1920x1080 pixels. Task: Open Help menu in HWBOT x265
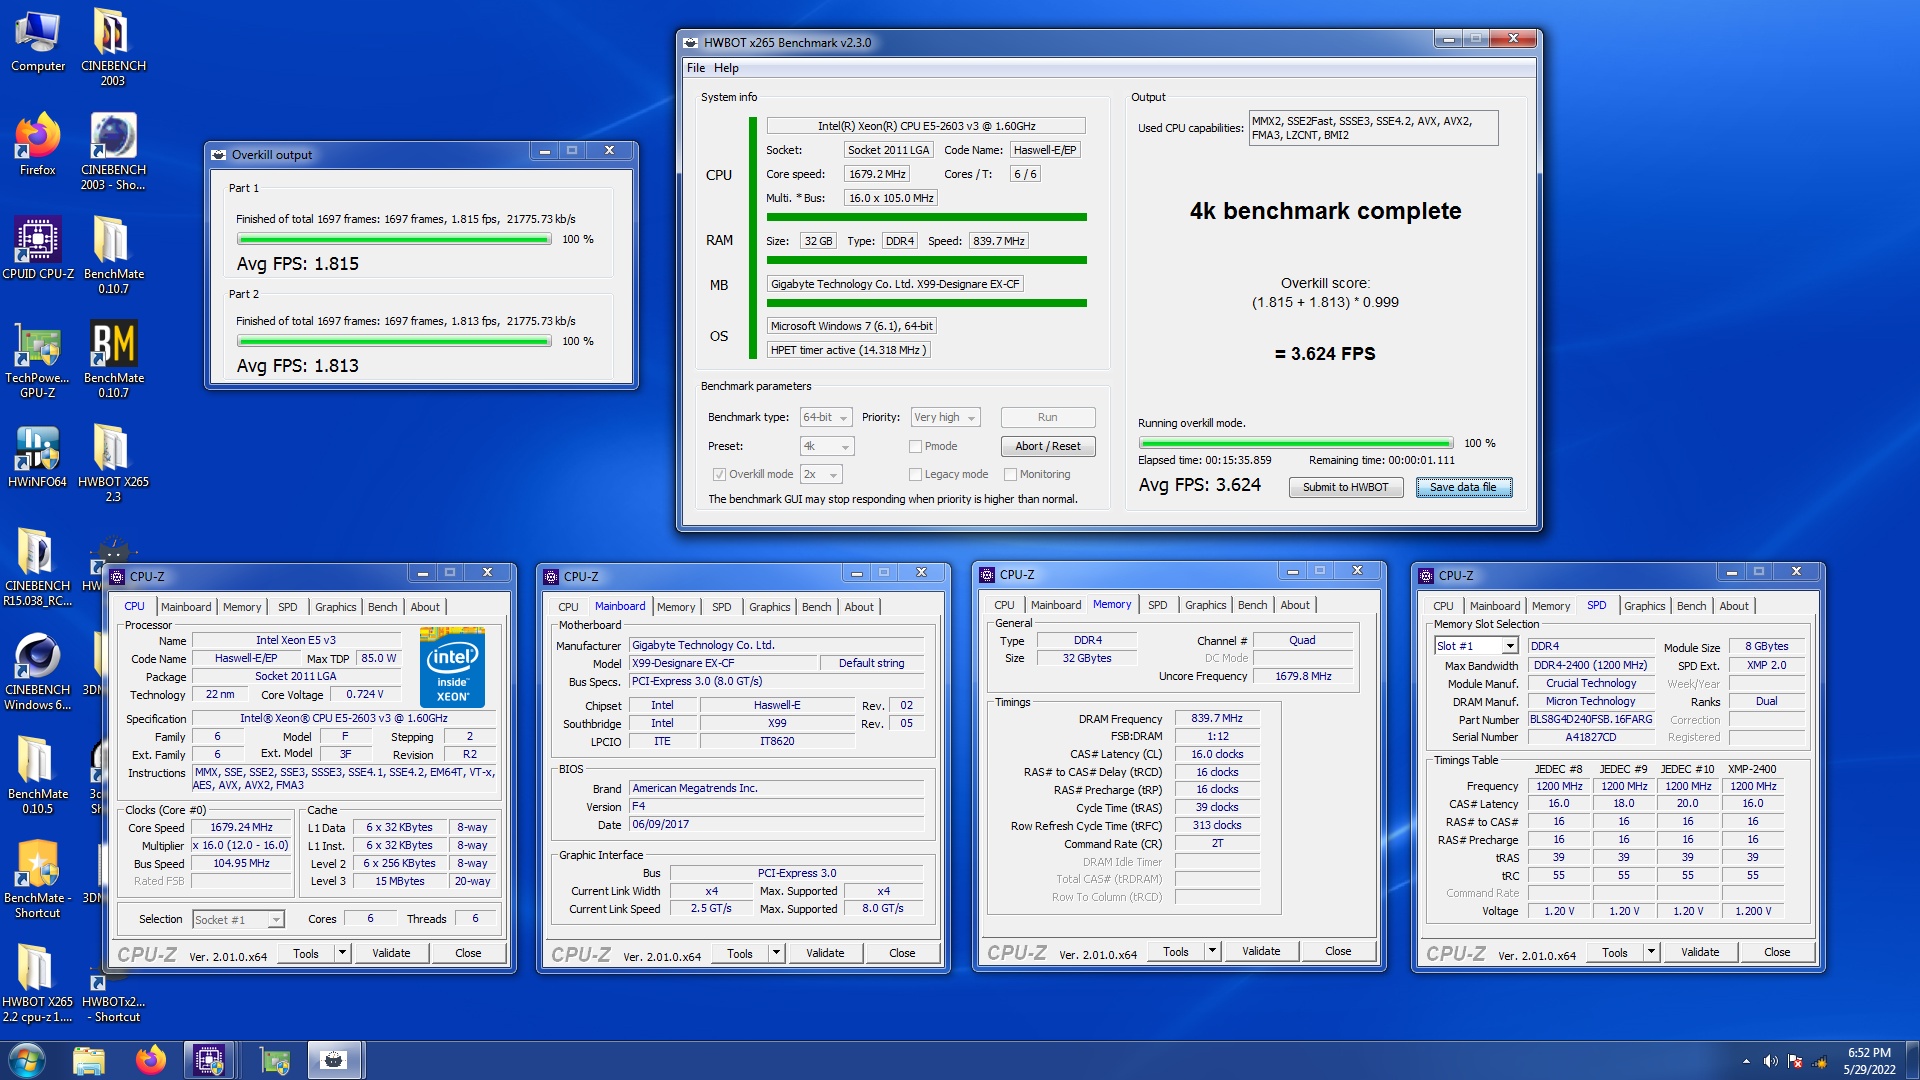pos(726,68)
